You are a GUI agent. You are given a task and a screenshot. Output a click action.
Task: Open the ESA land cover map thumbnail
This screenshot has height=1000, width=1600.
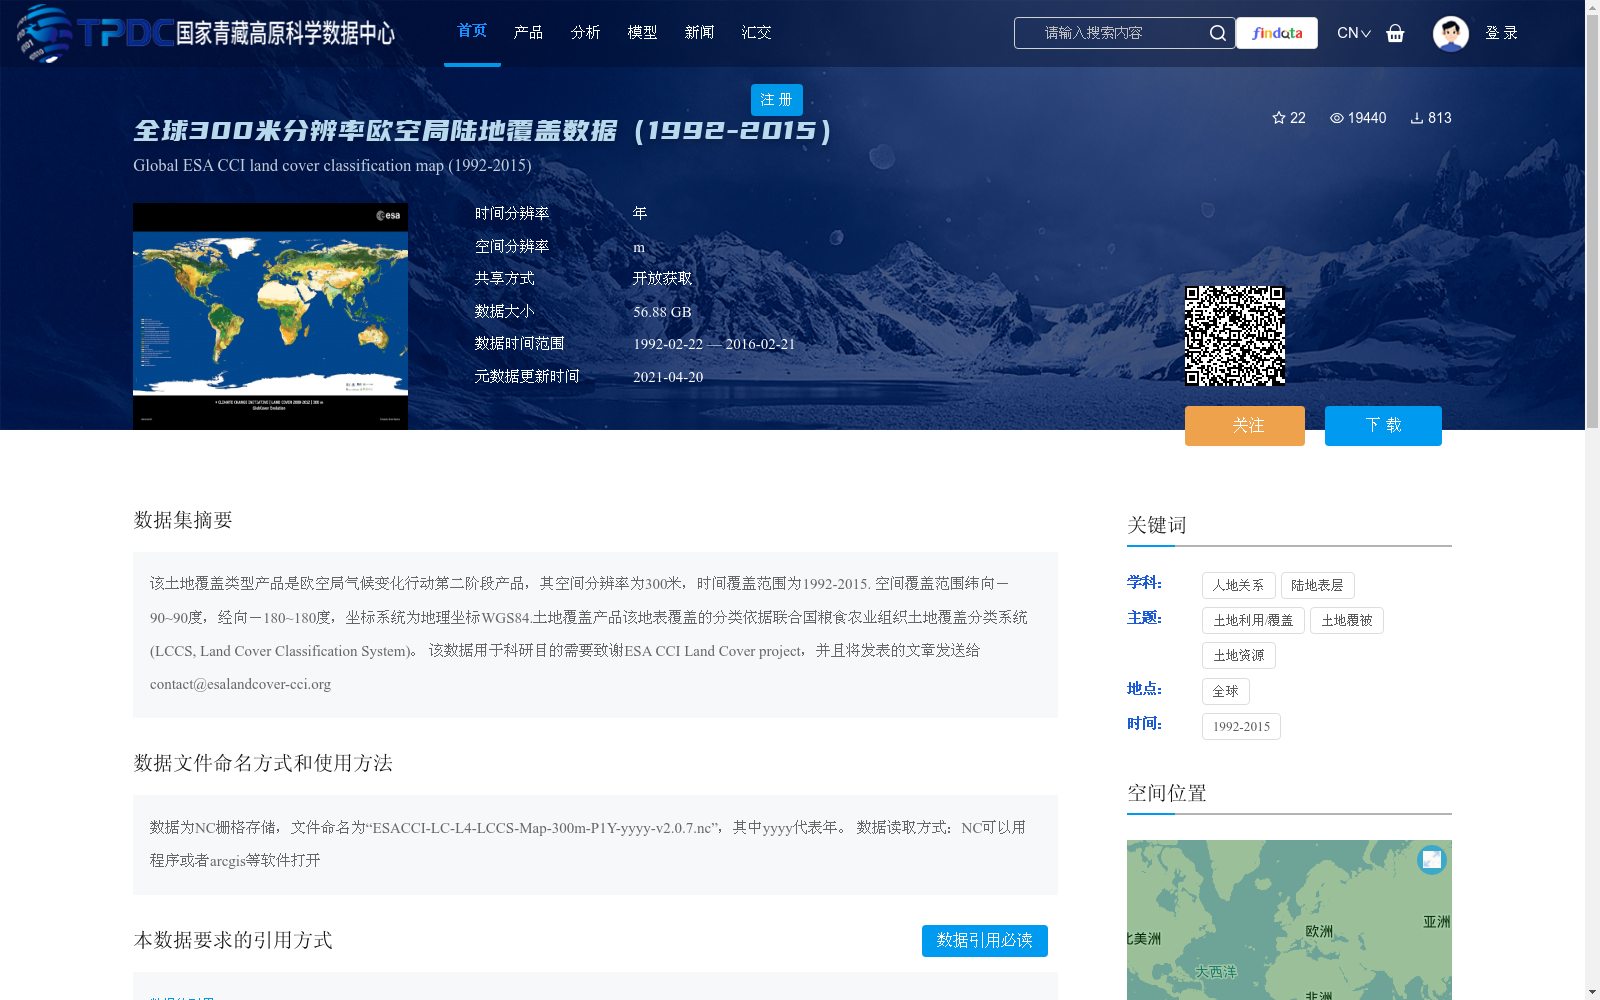270,316
